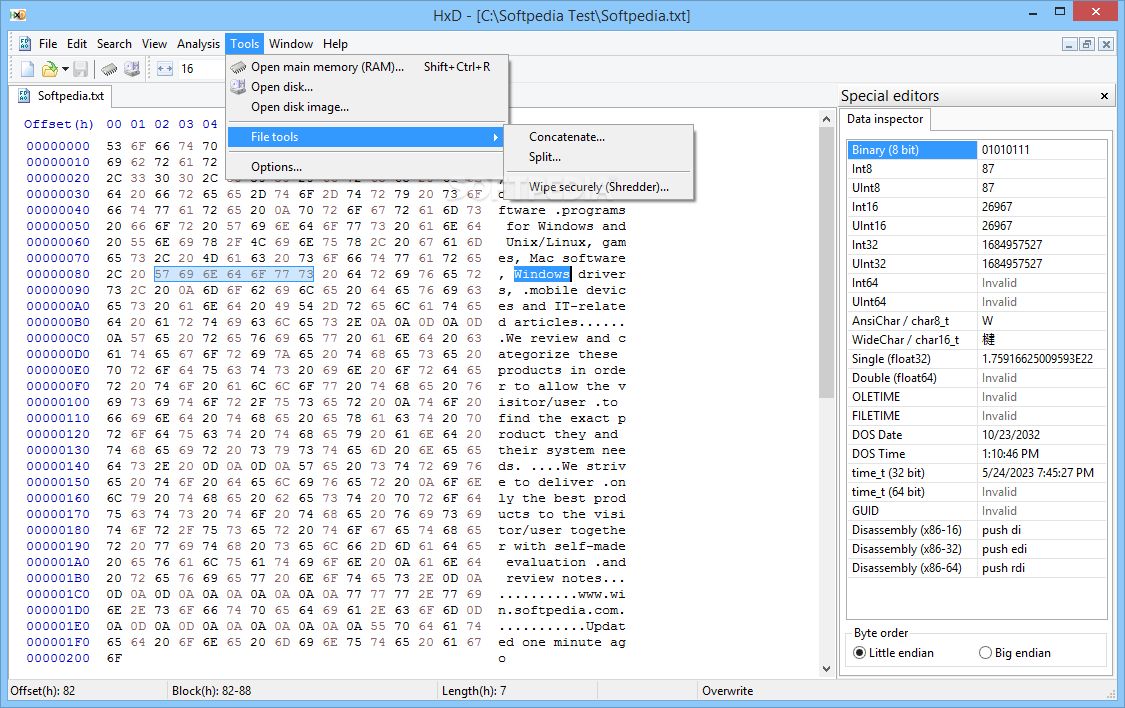Click the HxD document icon beside File menu
1125x708 pixels.
25,44
